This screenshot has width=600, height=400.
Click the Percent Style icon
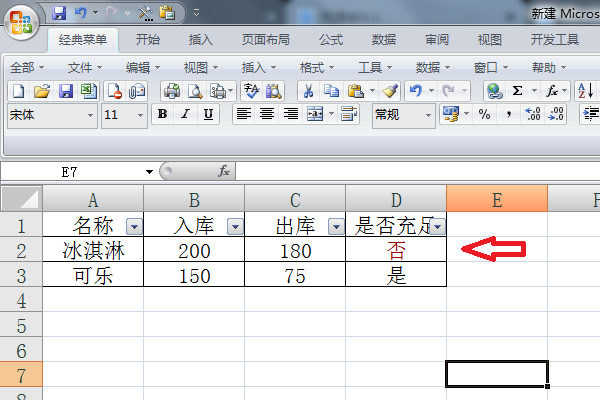[x=484, y=114]
